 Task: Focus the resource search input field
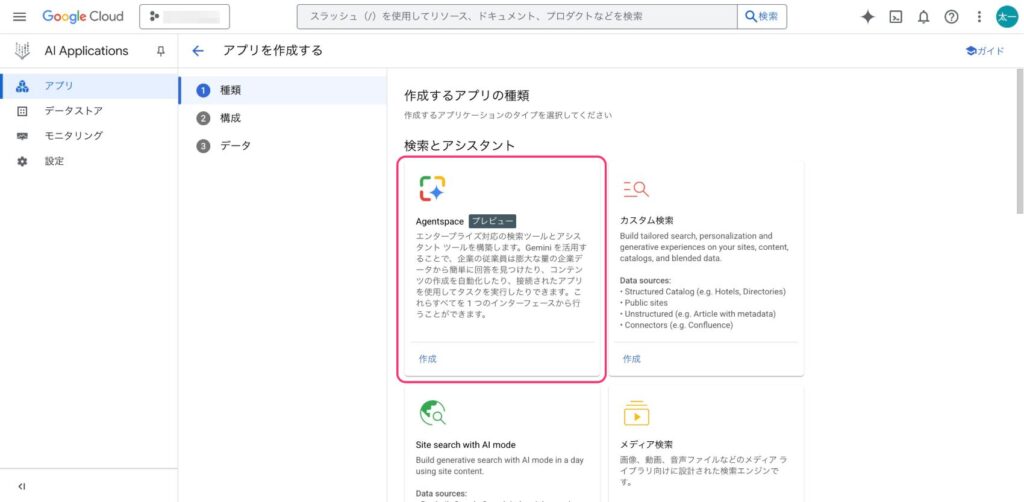517,17
